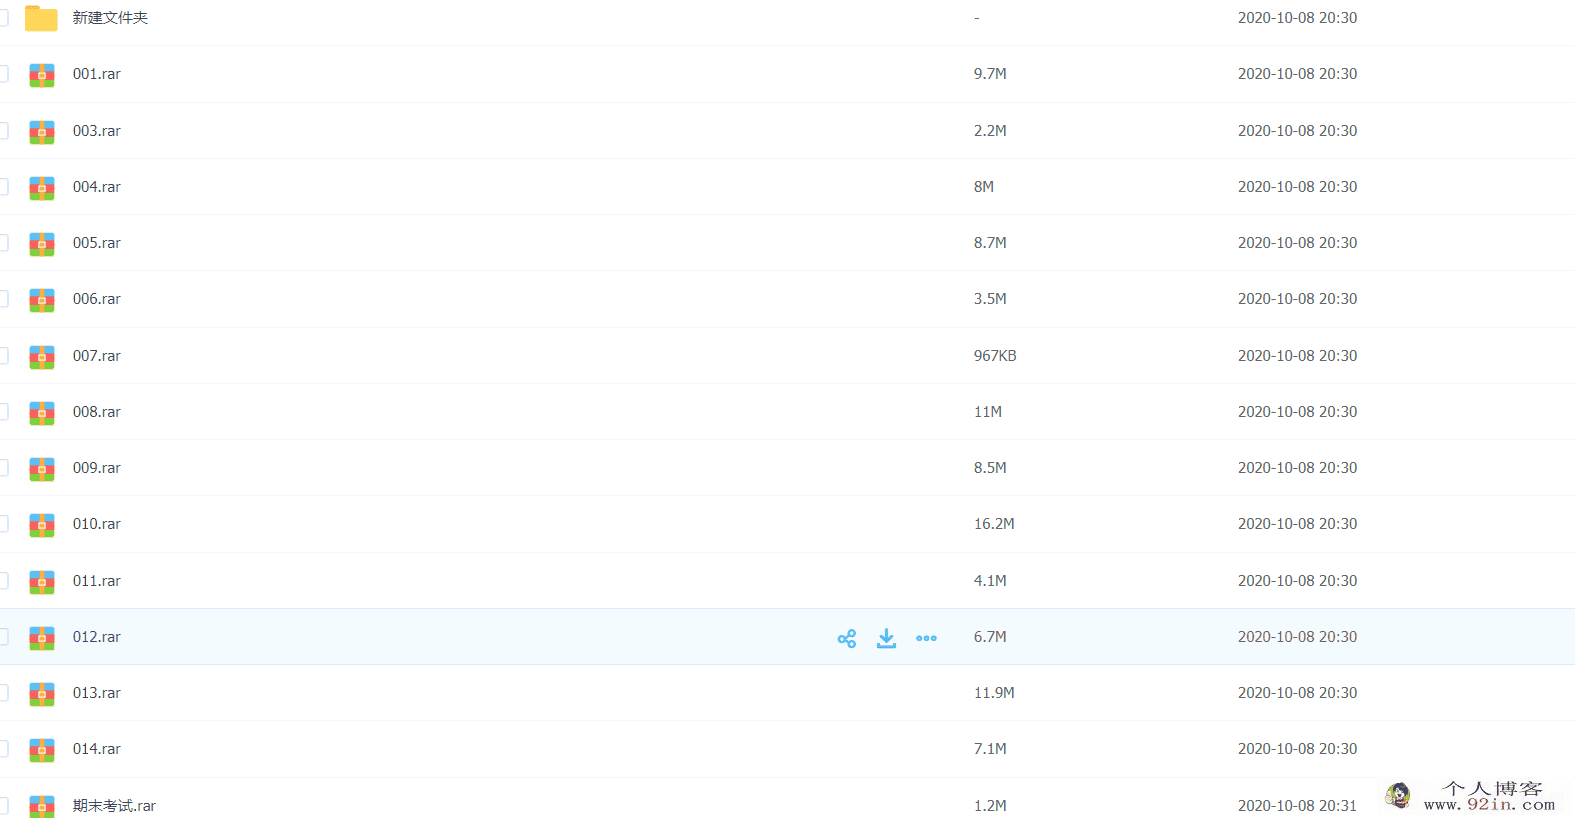
Task: Select file name 010.rar
Action: click(97, 524)
